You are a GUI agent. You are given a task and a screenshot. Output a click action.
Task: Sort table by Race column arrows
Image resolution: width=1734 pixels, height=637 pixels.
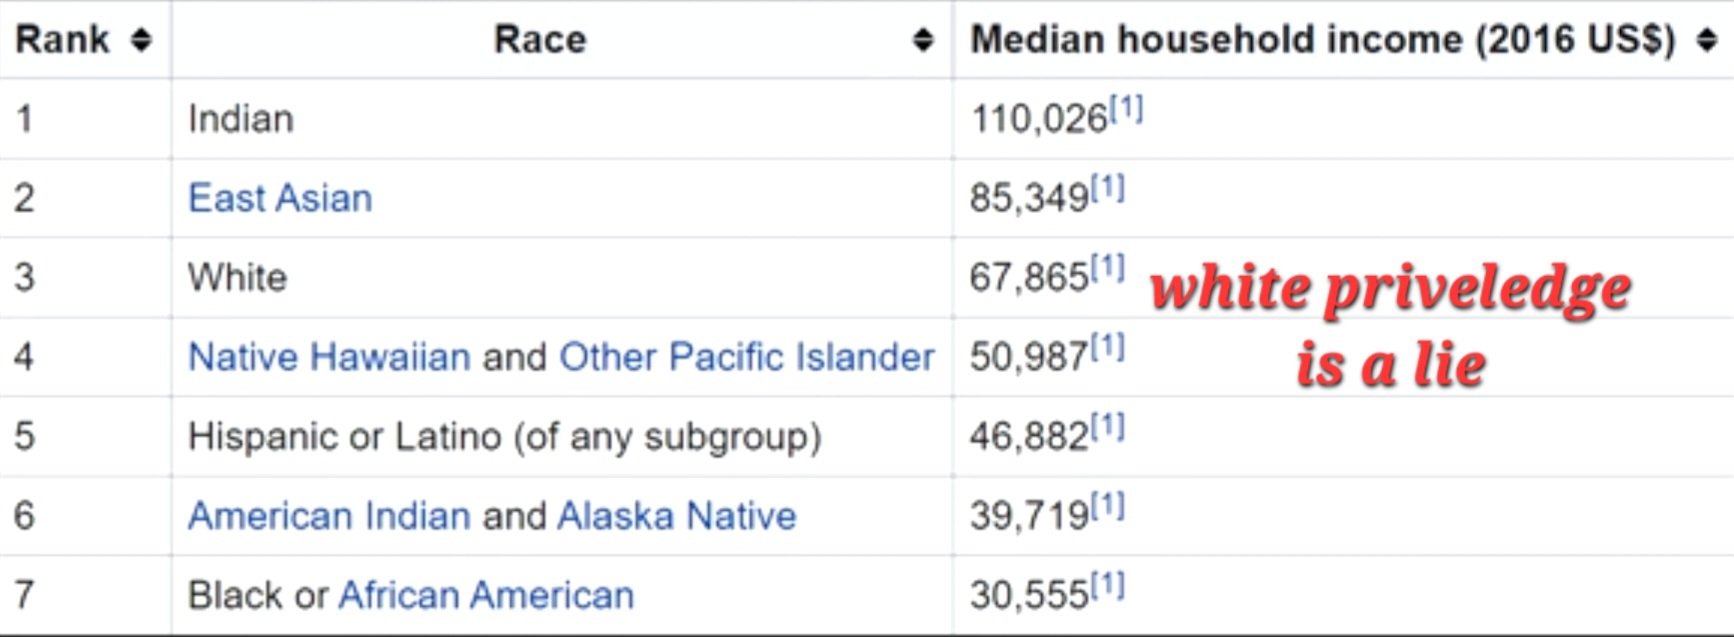click(x=923, y=40)
